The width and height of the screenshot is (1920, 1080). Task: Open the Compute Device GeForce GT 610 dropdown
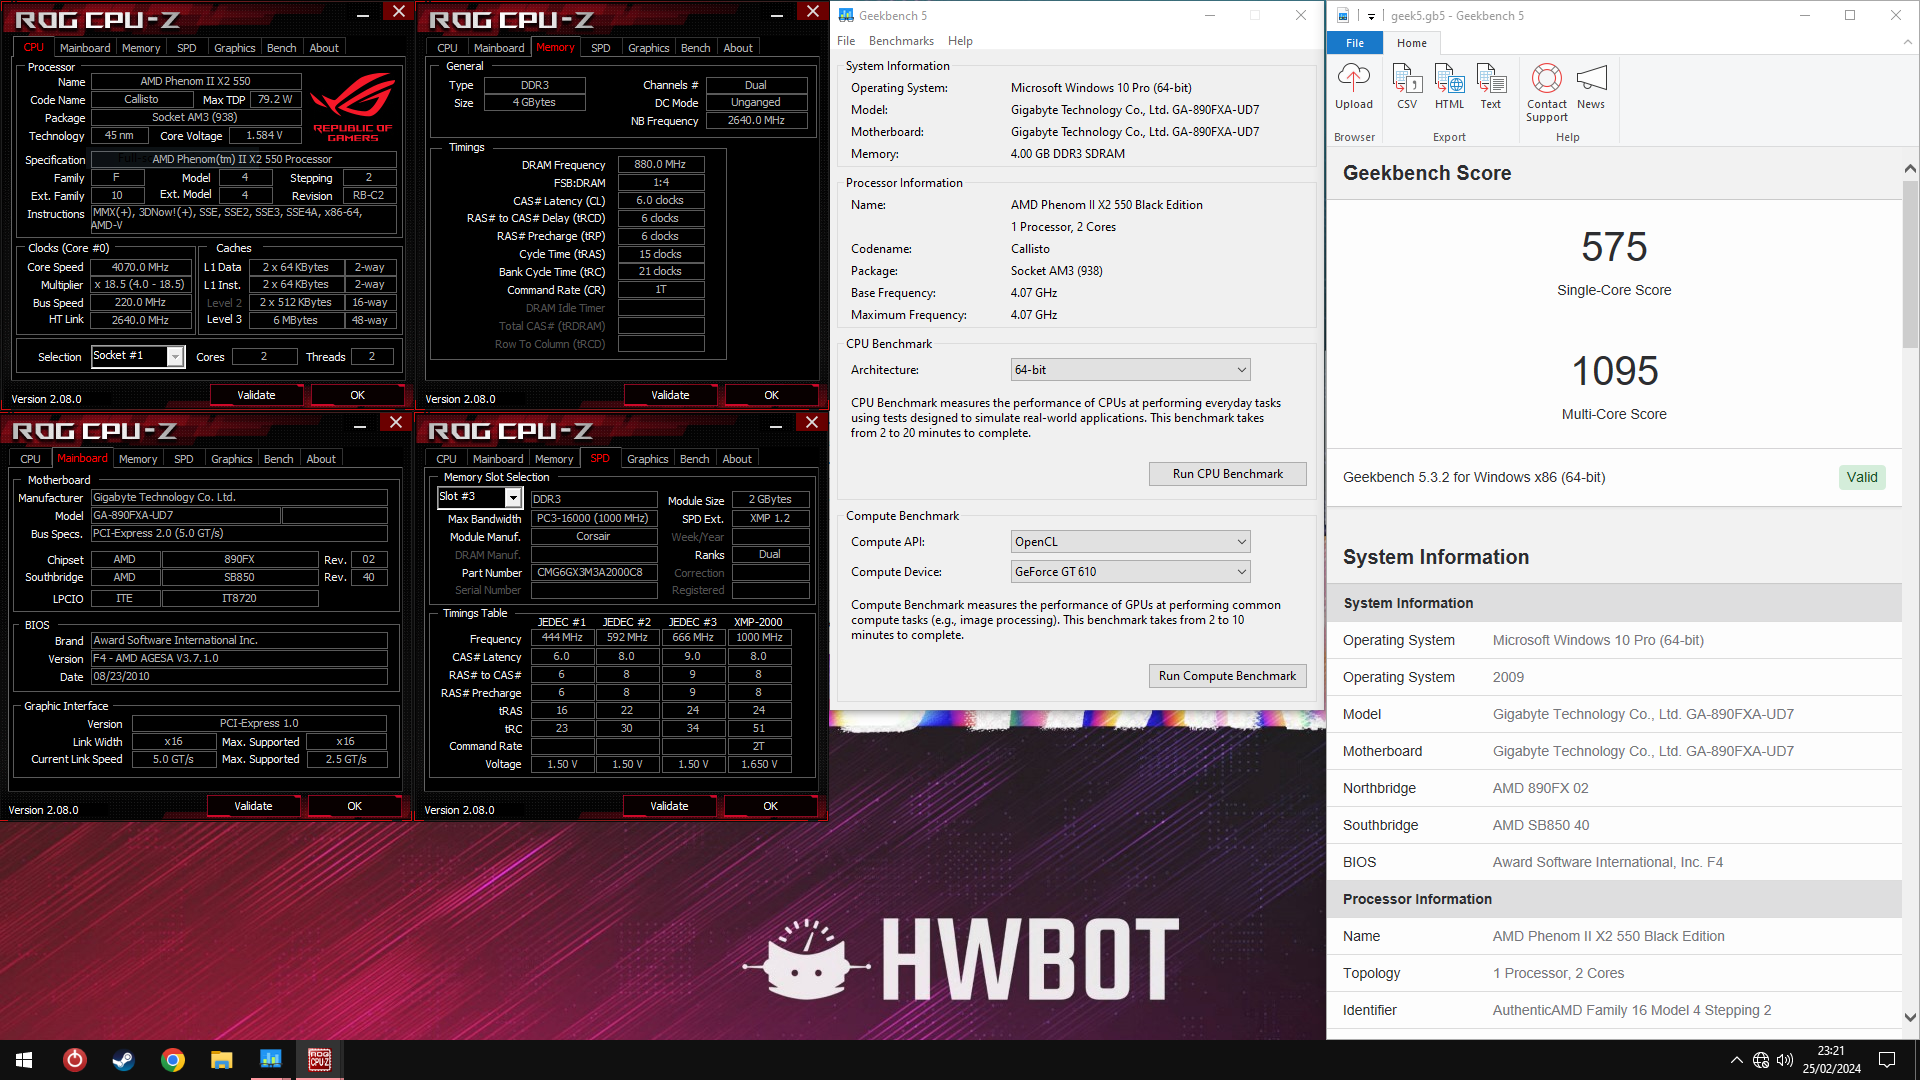(1130, 572)
